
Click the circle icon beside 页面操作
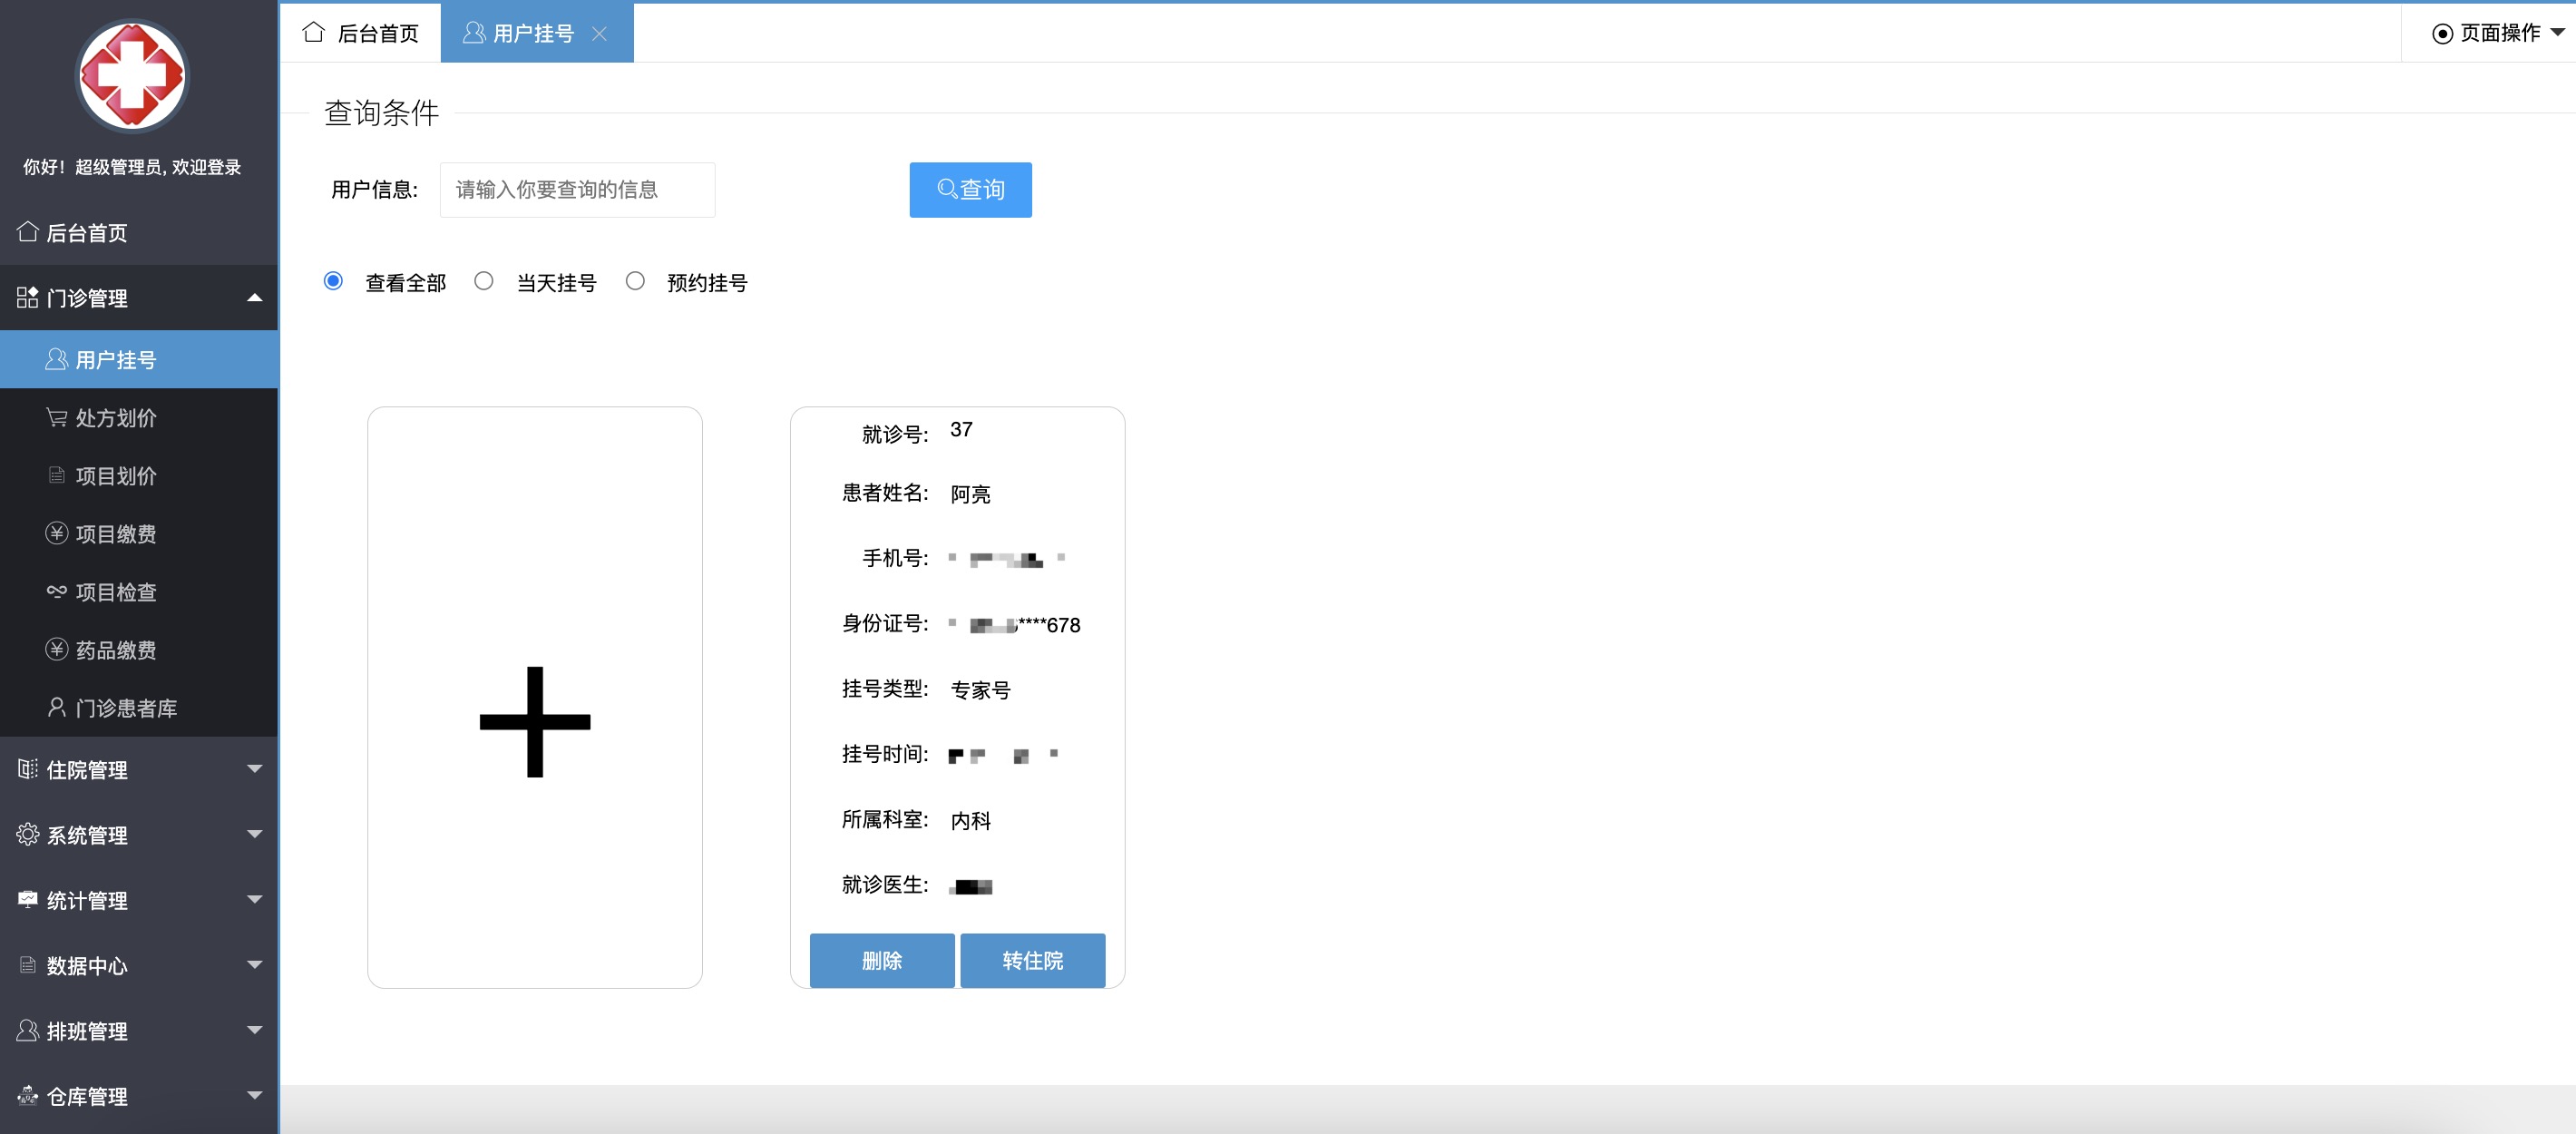tap(2442, 34)
